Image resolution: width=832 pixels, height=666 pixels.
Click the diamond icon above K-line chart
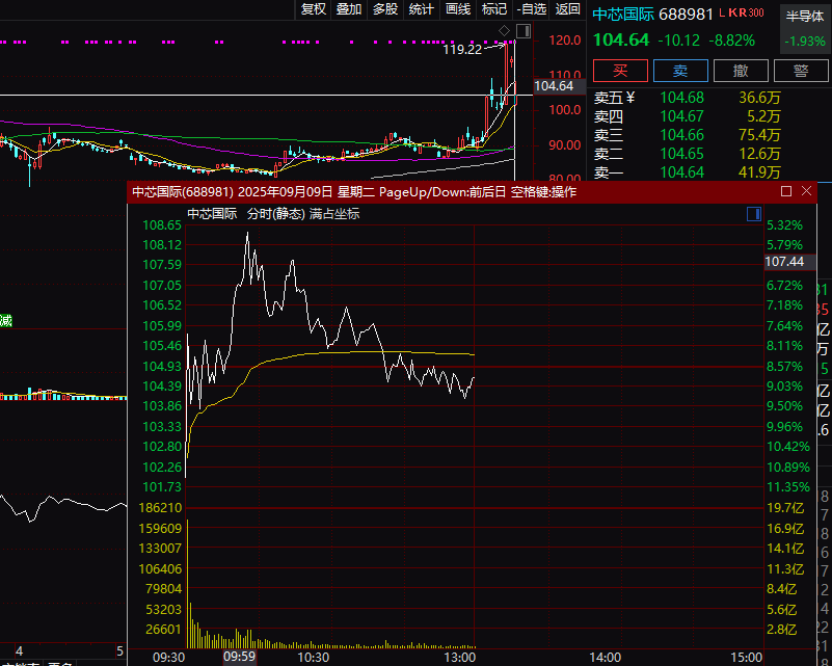504,32
